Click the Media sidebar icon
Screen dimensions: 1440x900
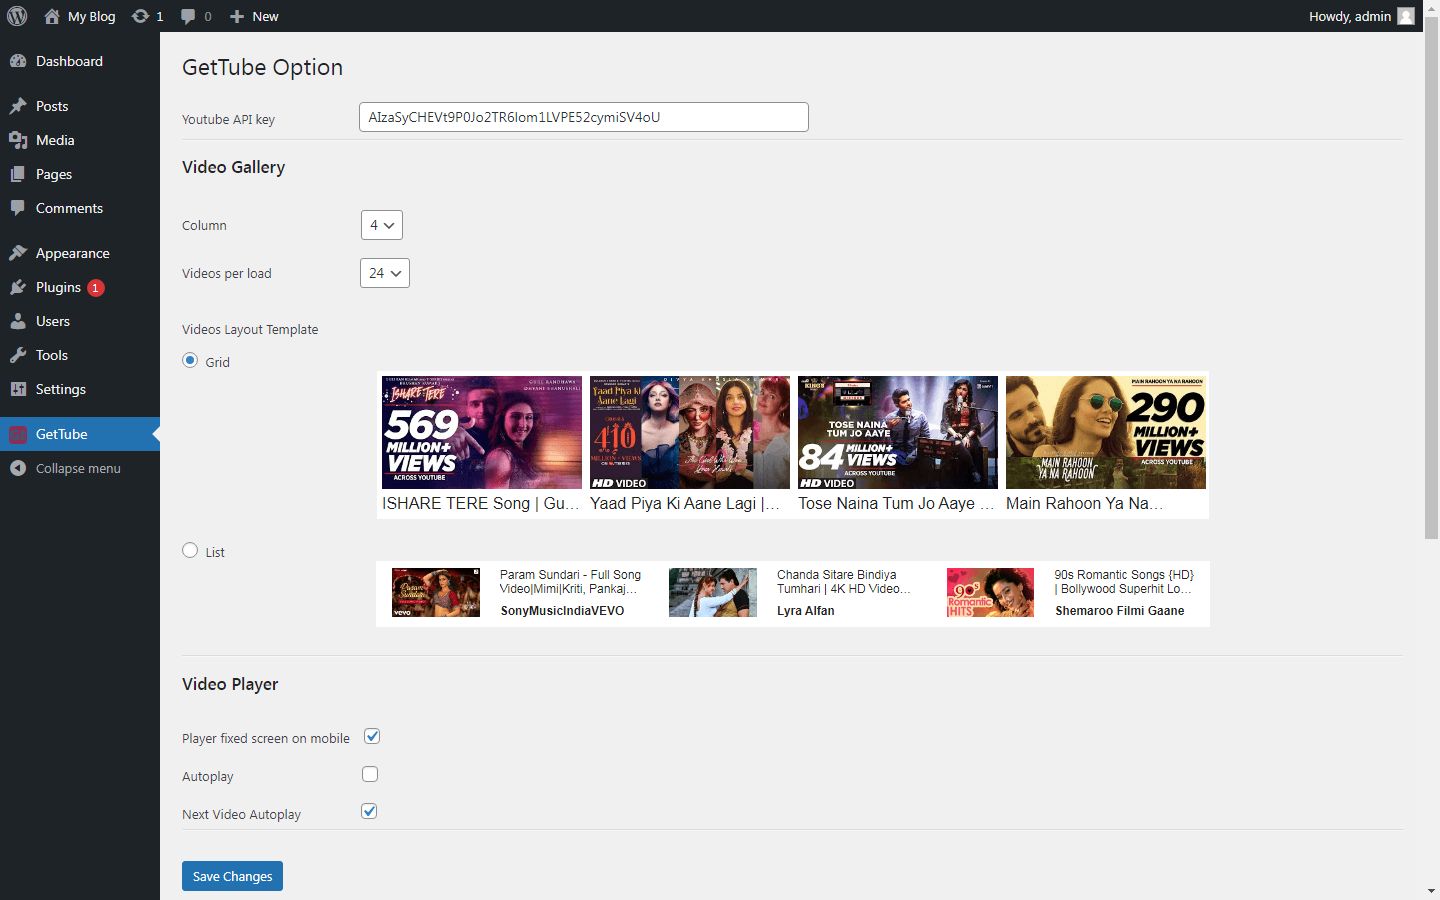pos(18,140)
